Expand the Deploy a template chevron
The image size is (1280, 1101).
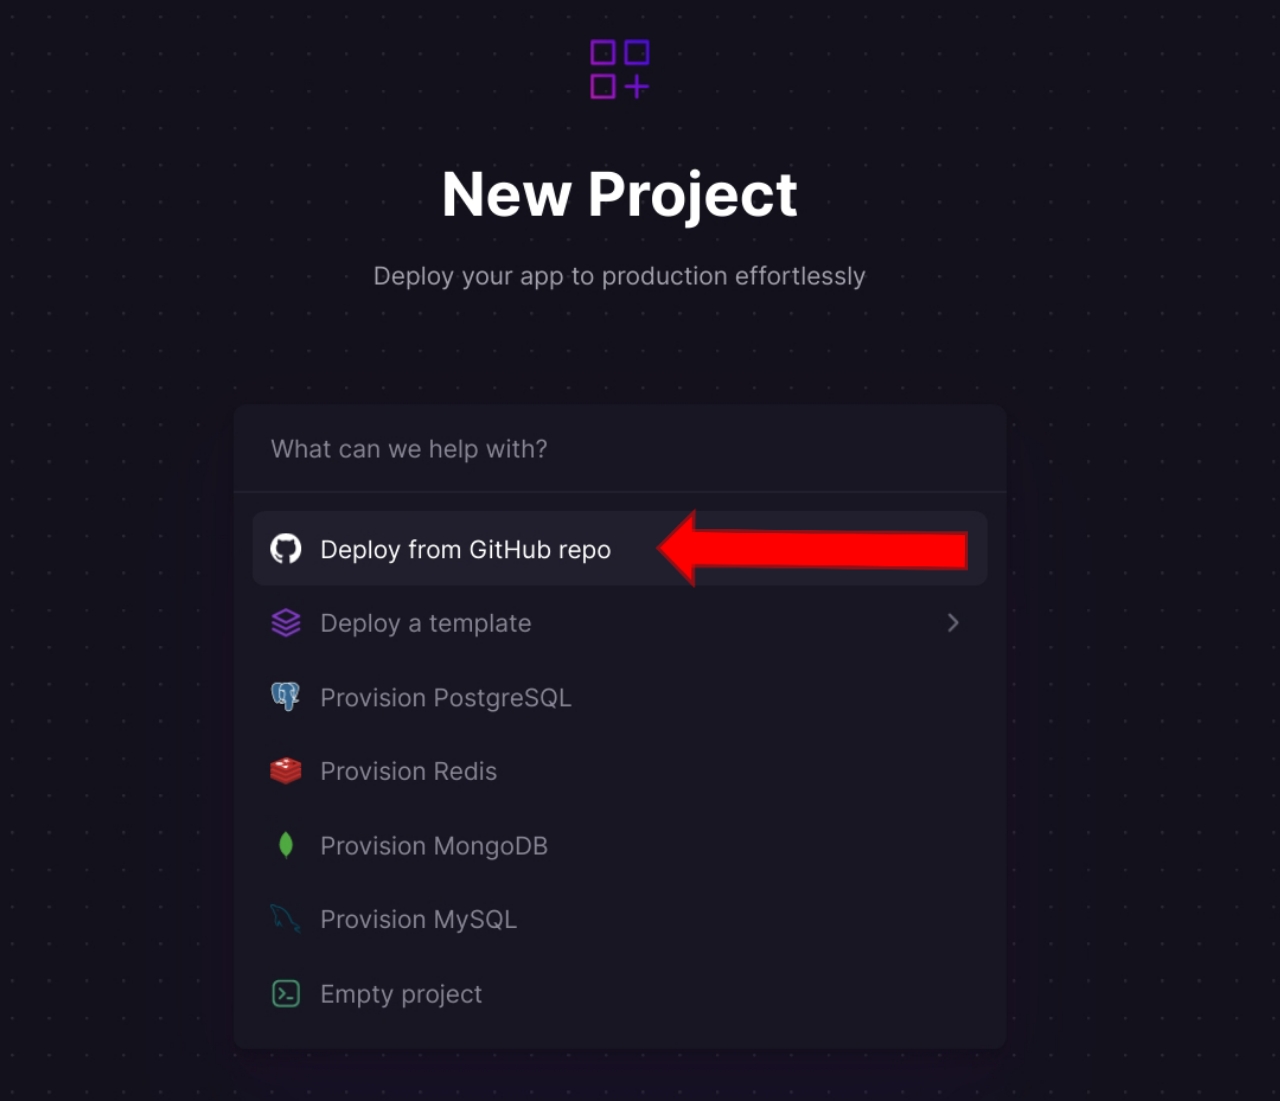pos(953,623)
